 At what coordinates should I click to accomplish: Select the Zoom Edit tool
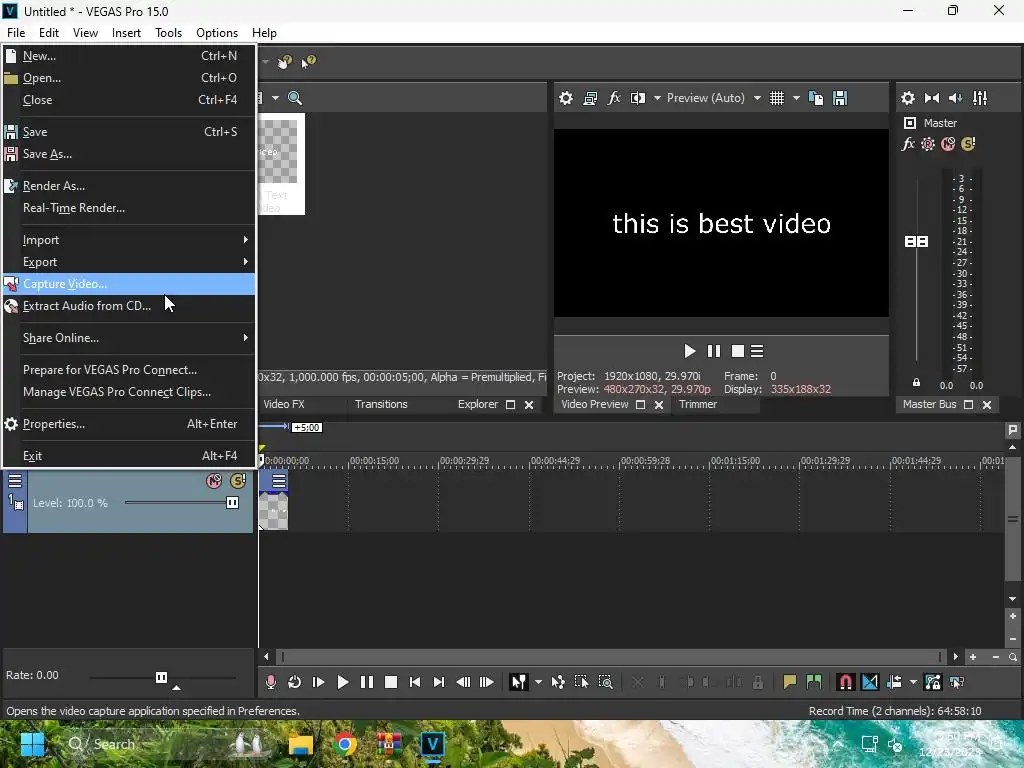[x=605, y=682]
